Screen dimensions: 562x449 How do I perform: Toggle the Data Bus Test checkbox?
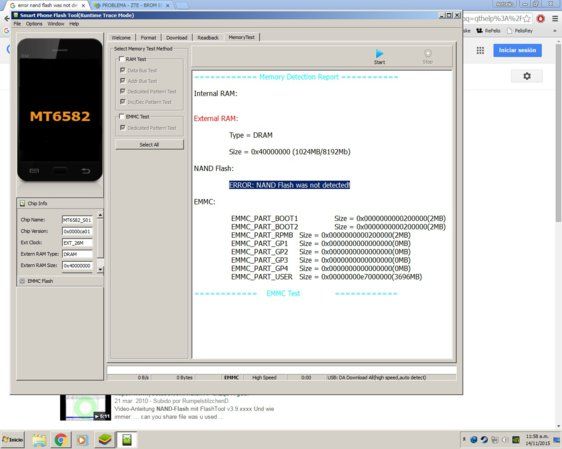(x=123, y=70)
